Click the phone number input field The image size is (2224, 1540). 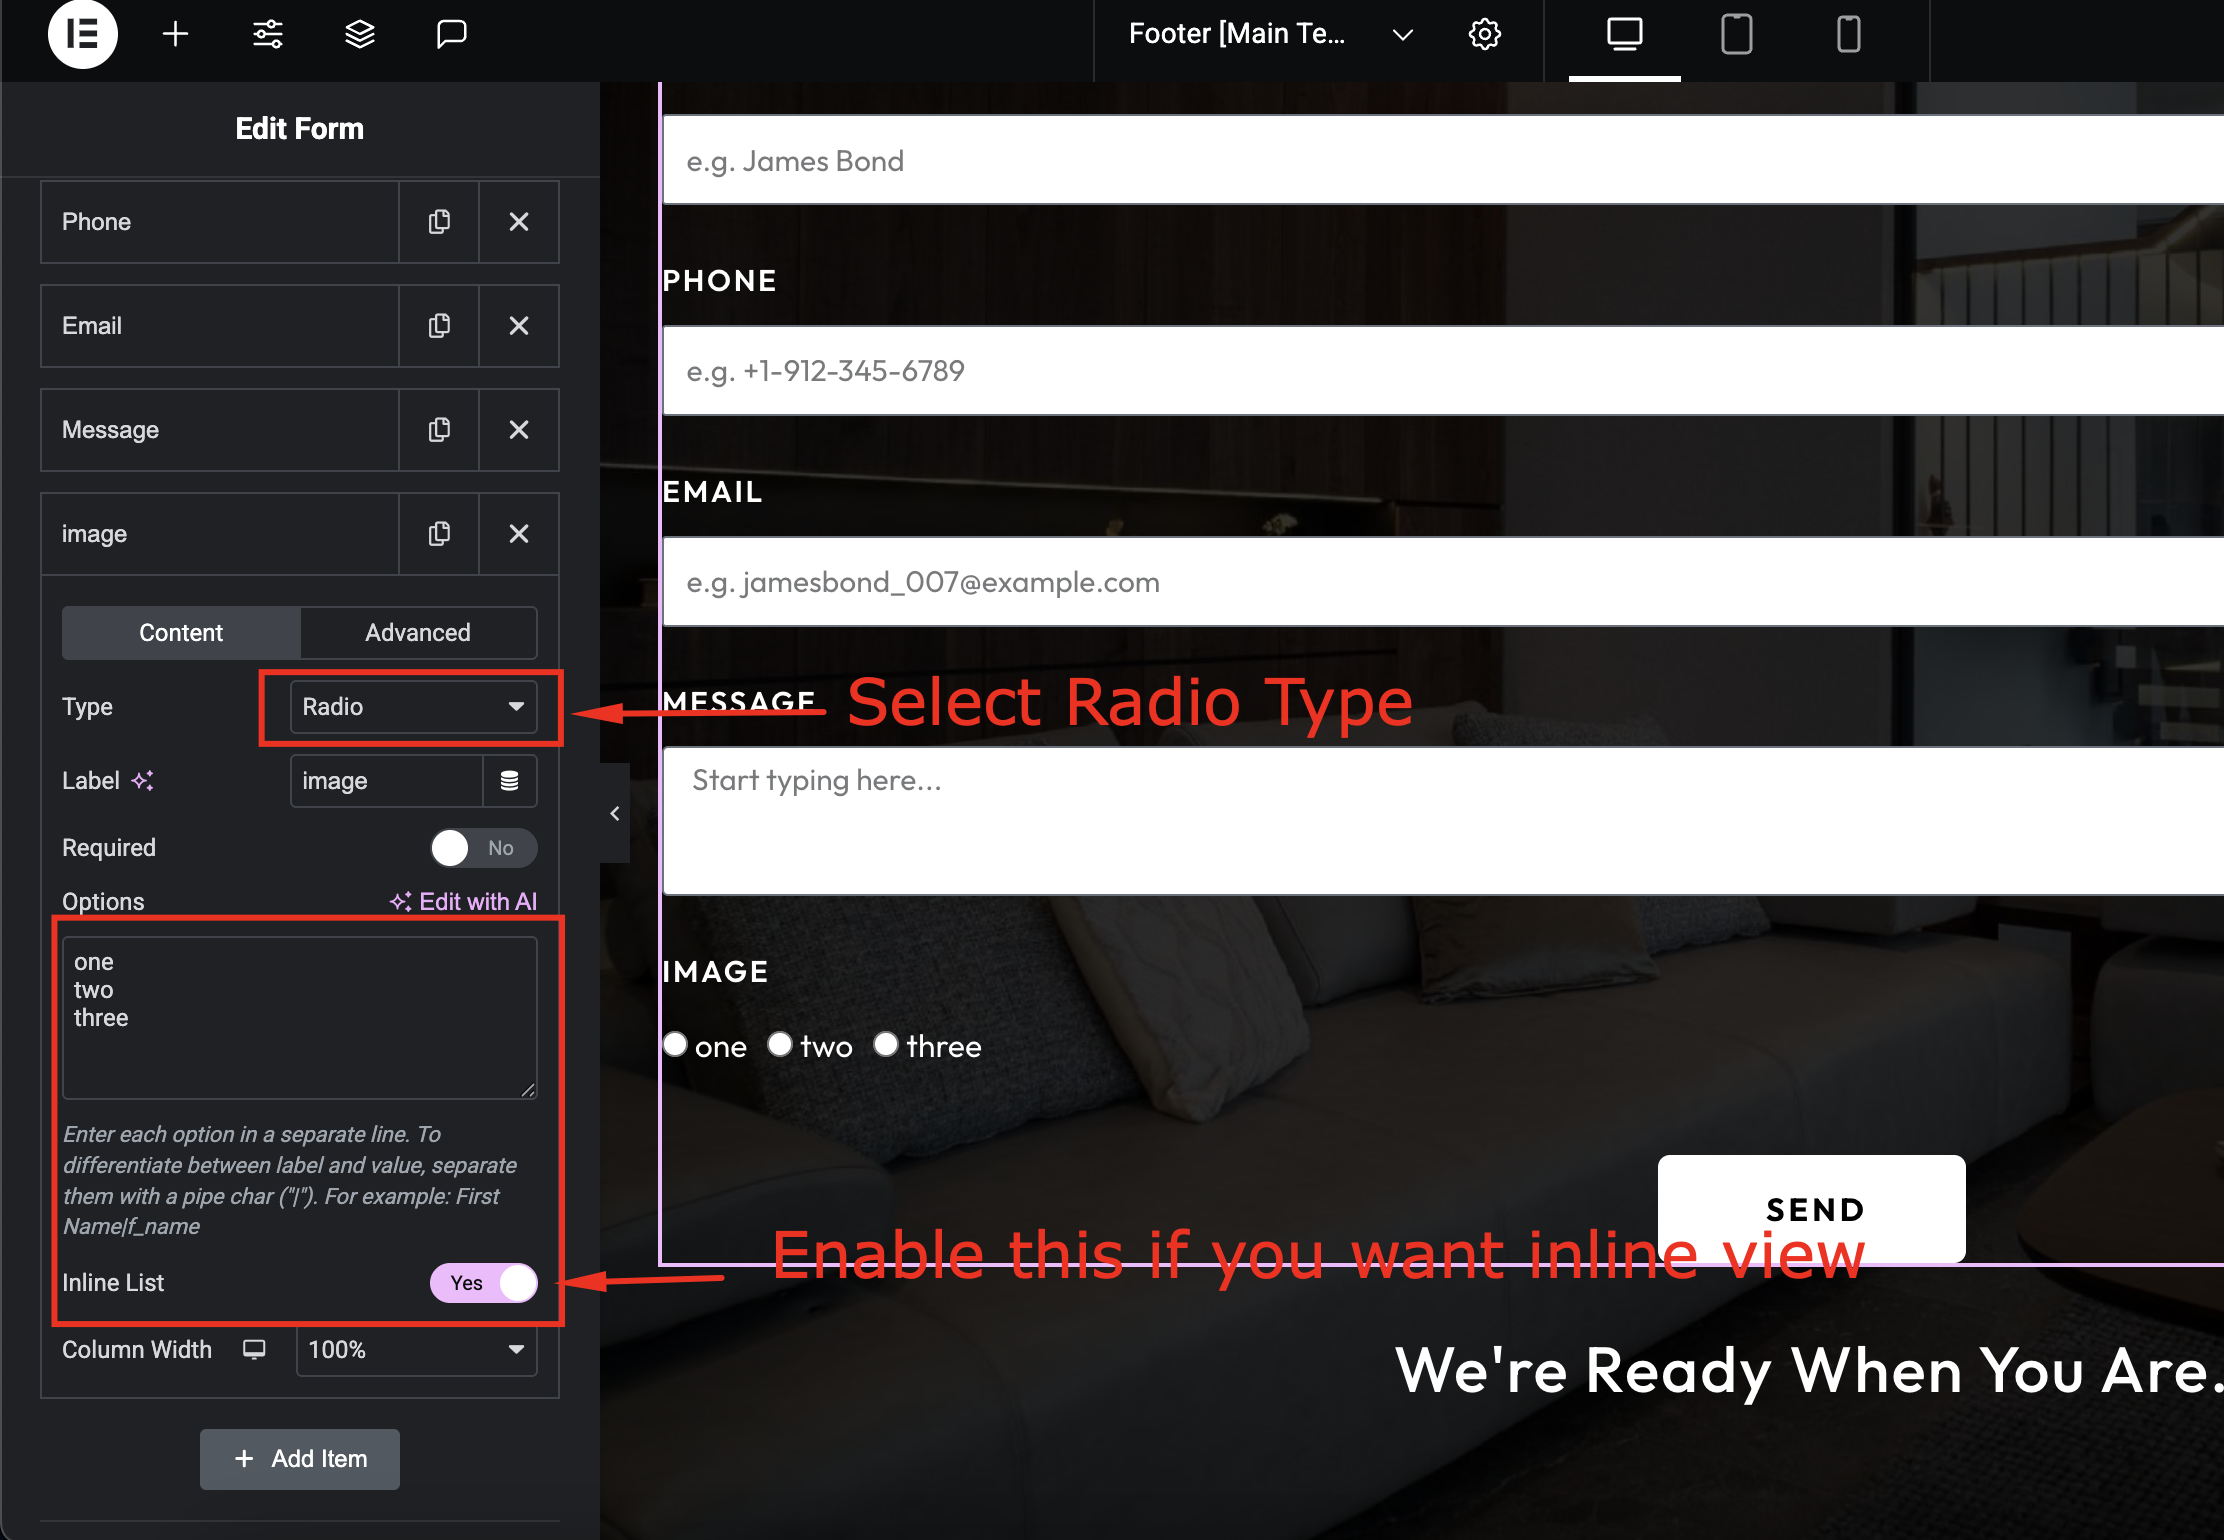(x=1443, y=370)
